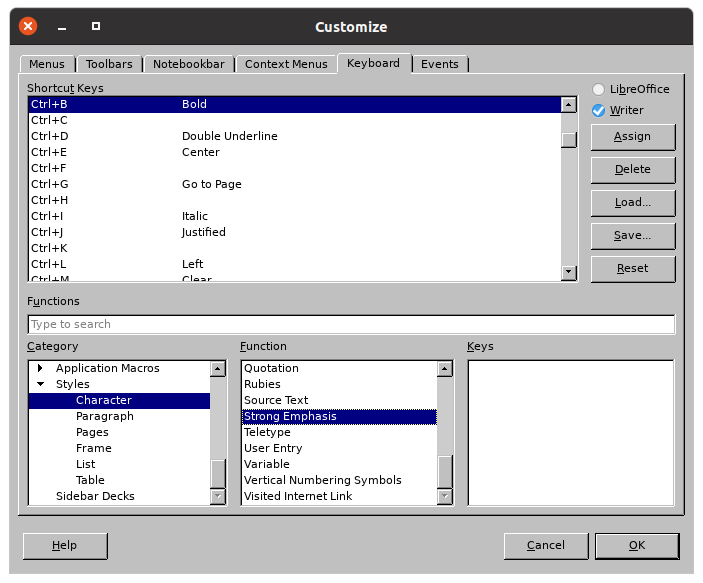The width and height of the screenshot is (703, 583).
Task: Switch to the Menus tab
Action: coord(47,64)
